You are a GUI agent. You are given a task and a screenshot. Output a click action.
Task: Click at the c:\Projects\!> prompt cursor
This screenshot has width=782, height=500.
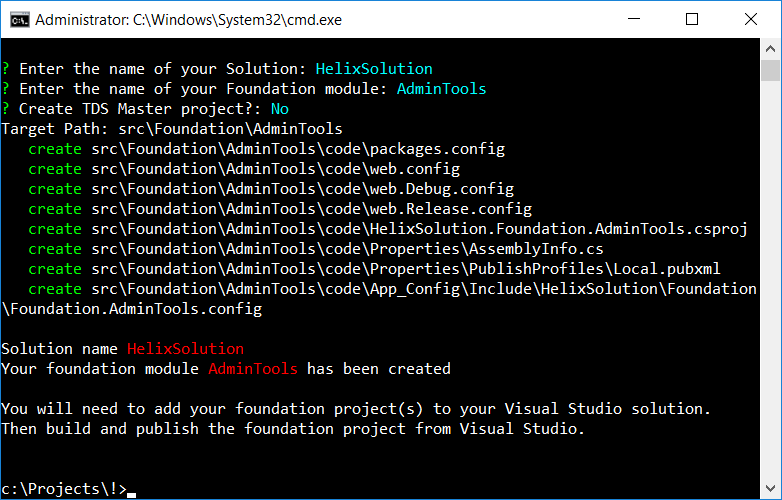point(132,489)
